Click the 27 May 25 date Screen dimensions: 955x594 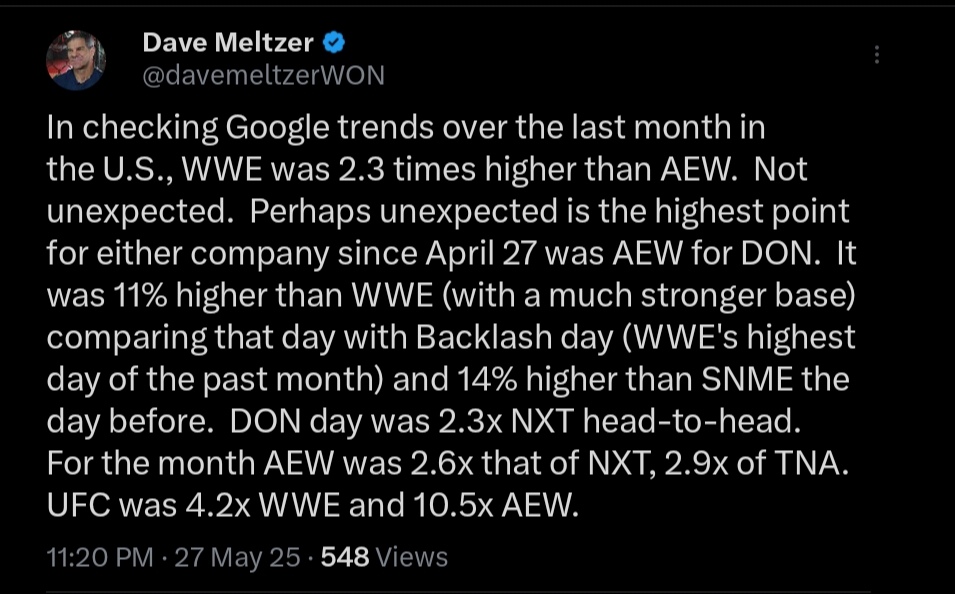coord(237,557)
